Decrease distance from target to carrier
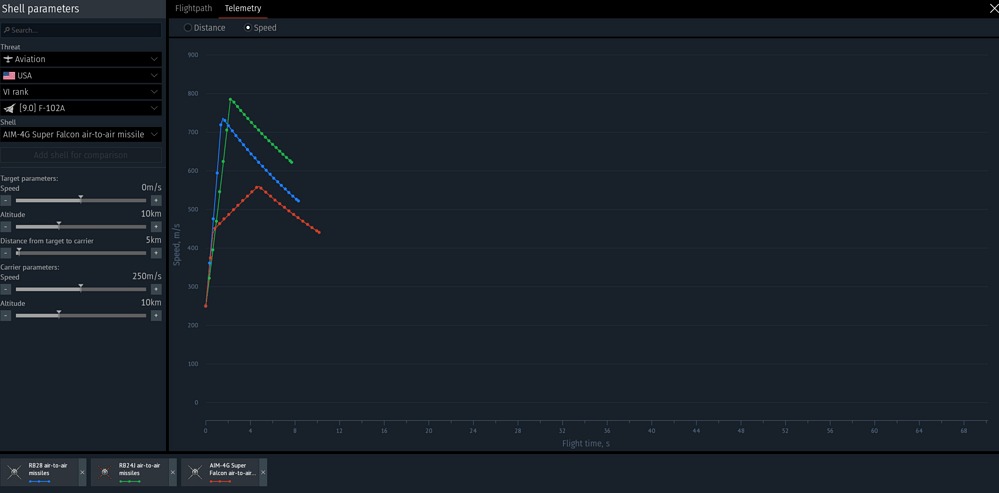The height and width of the screenshot is (493, 999). tap(5, 253)
